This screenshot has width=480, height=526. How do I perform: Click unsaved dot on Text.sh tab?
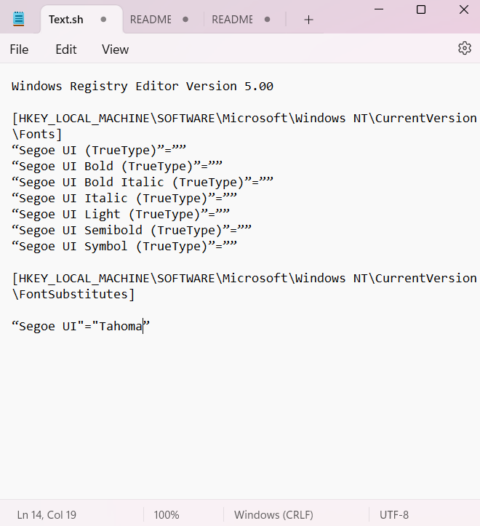pyautogui.click(x=103, y=19)
